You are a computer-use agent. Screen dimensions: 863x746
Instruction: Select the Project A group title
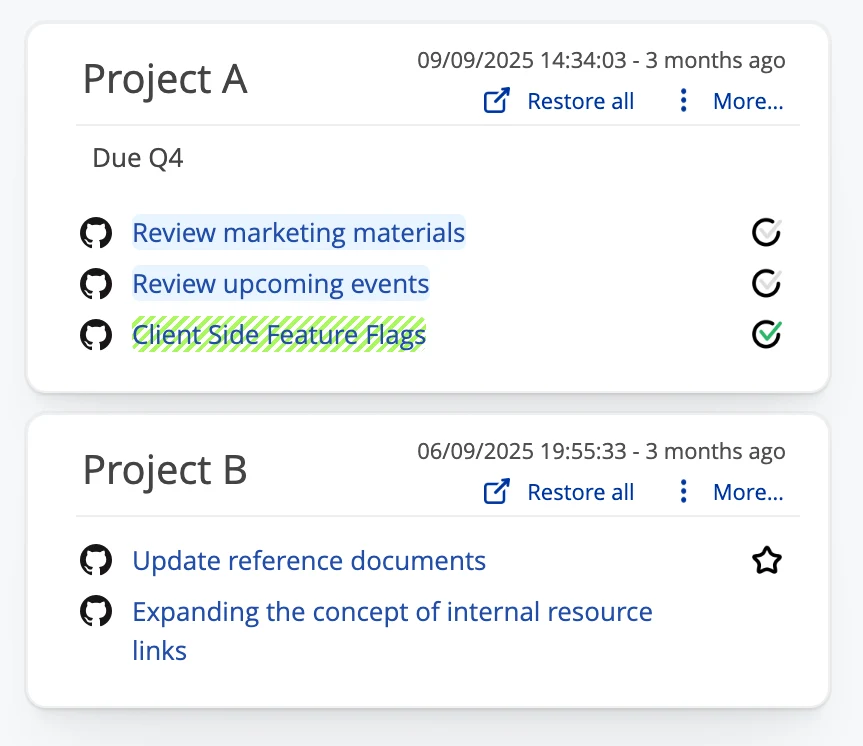[x=165, y=79]
